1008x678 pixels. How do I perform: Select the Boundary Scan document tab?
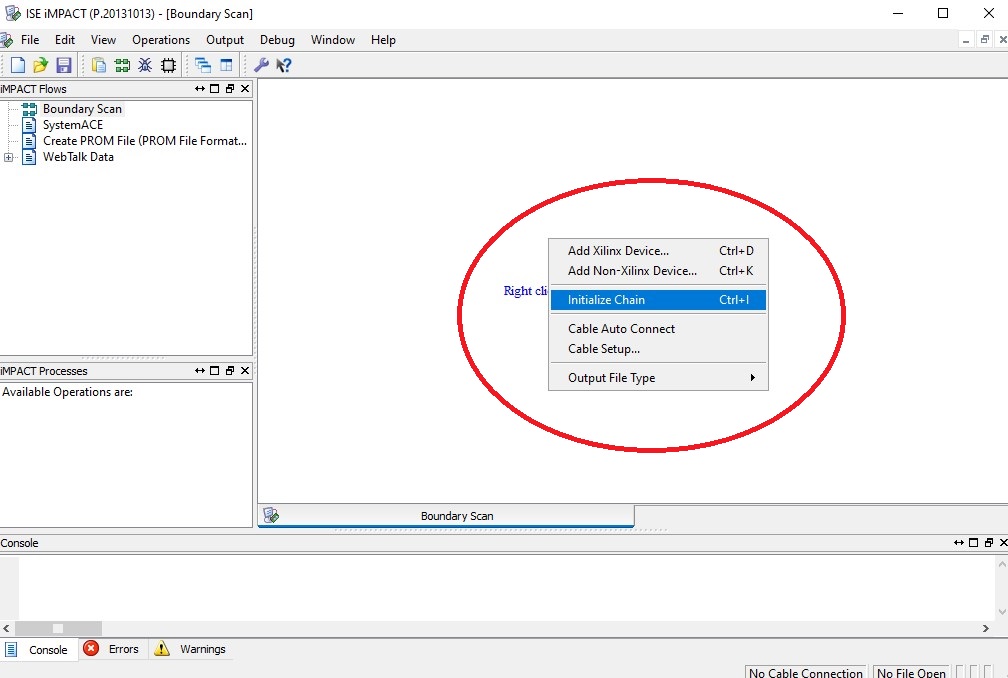[446, 515]
